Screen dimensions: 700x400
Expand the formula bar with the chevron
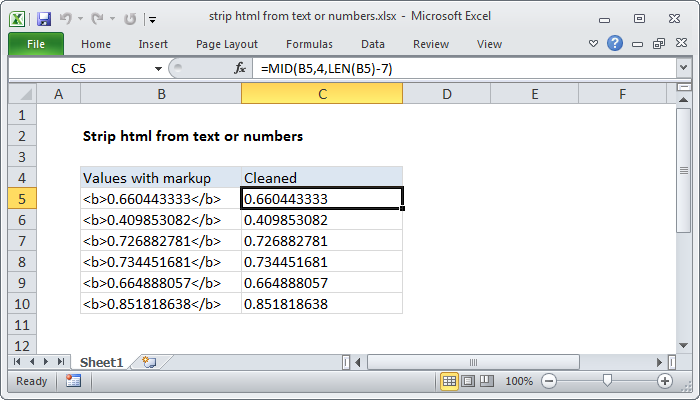click(683, 68)
